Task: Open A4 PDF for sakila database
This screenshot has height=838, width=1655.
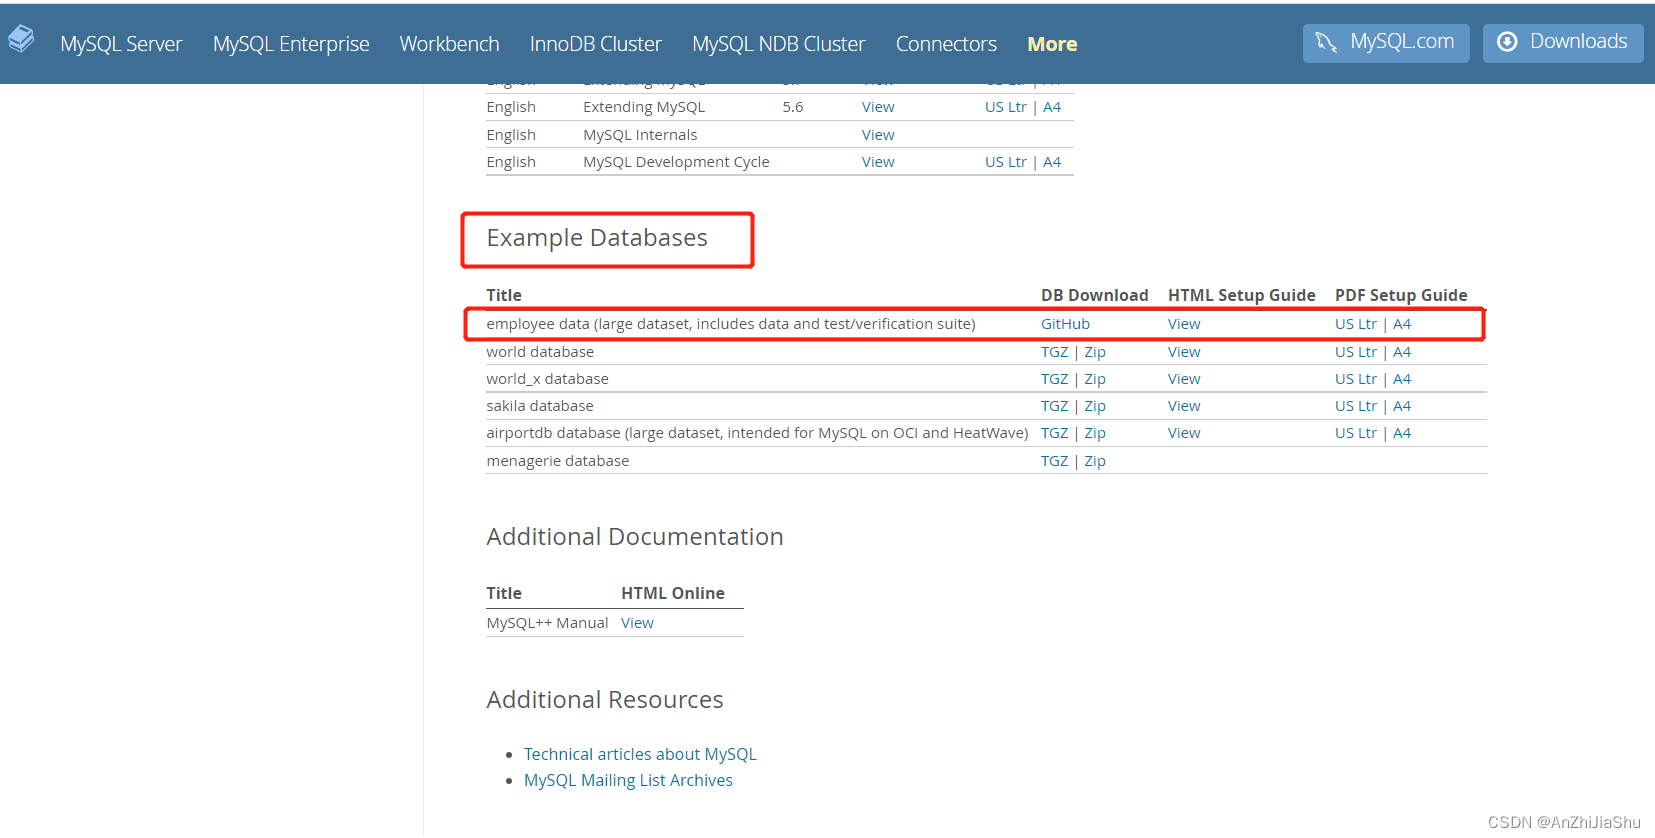Action: tap(1402, 406)
